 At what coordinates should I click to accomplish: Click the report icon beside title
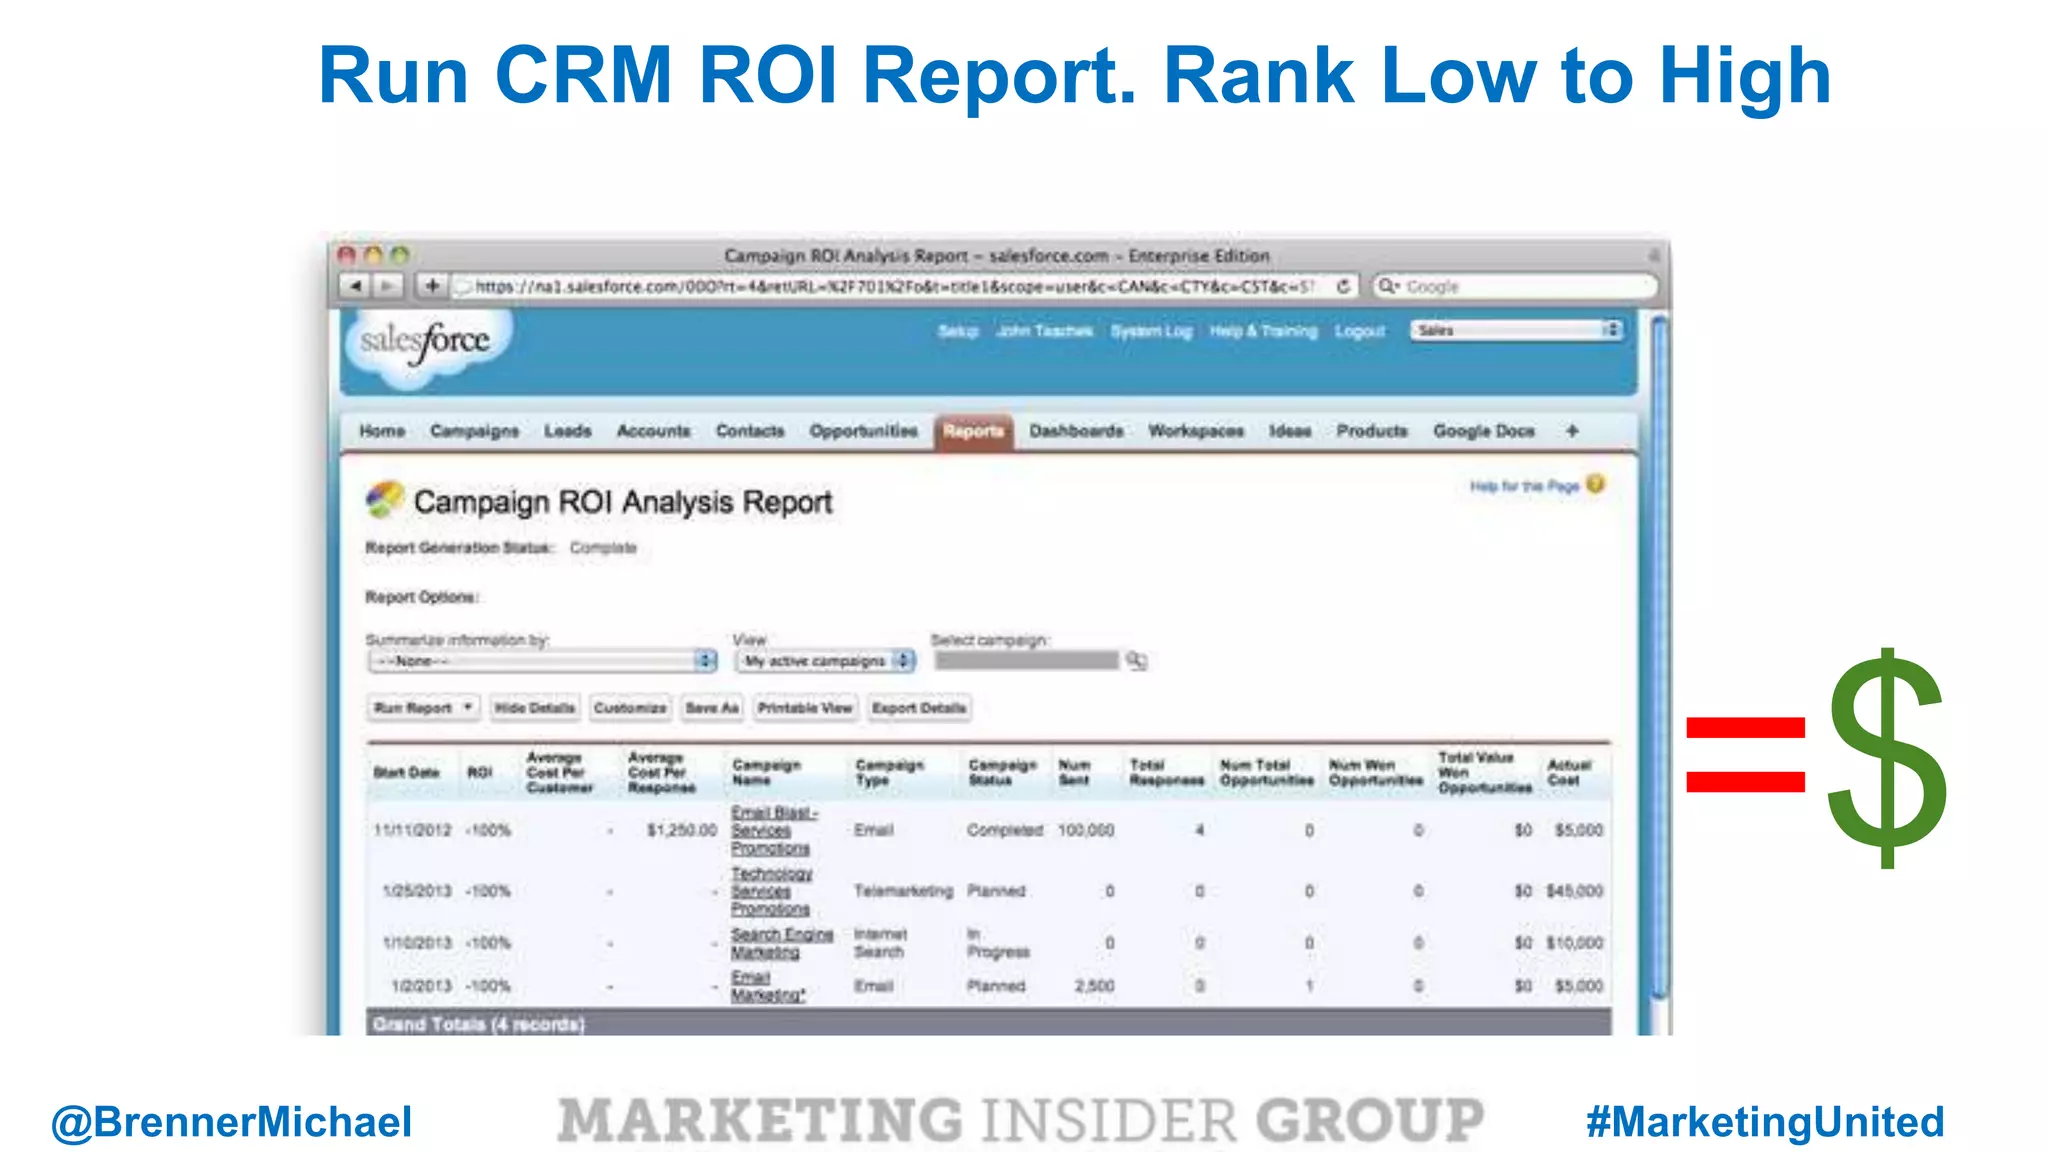[x=384, y=500]
